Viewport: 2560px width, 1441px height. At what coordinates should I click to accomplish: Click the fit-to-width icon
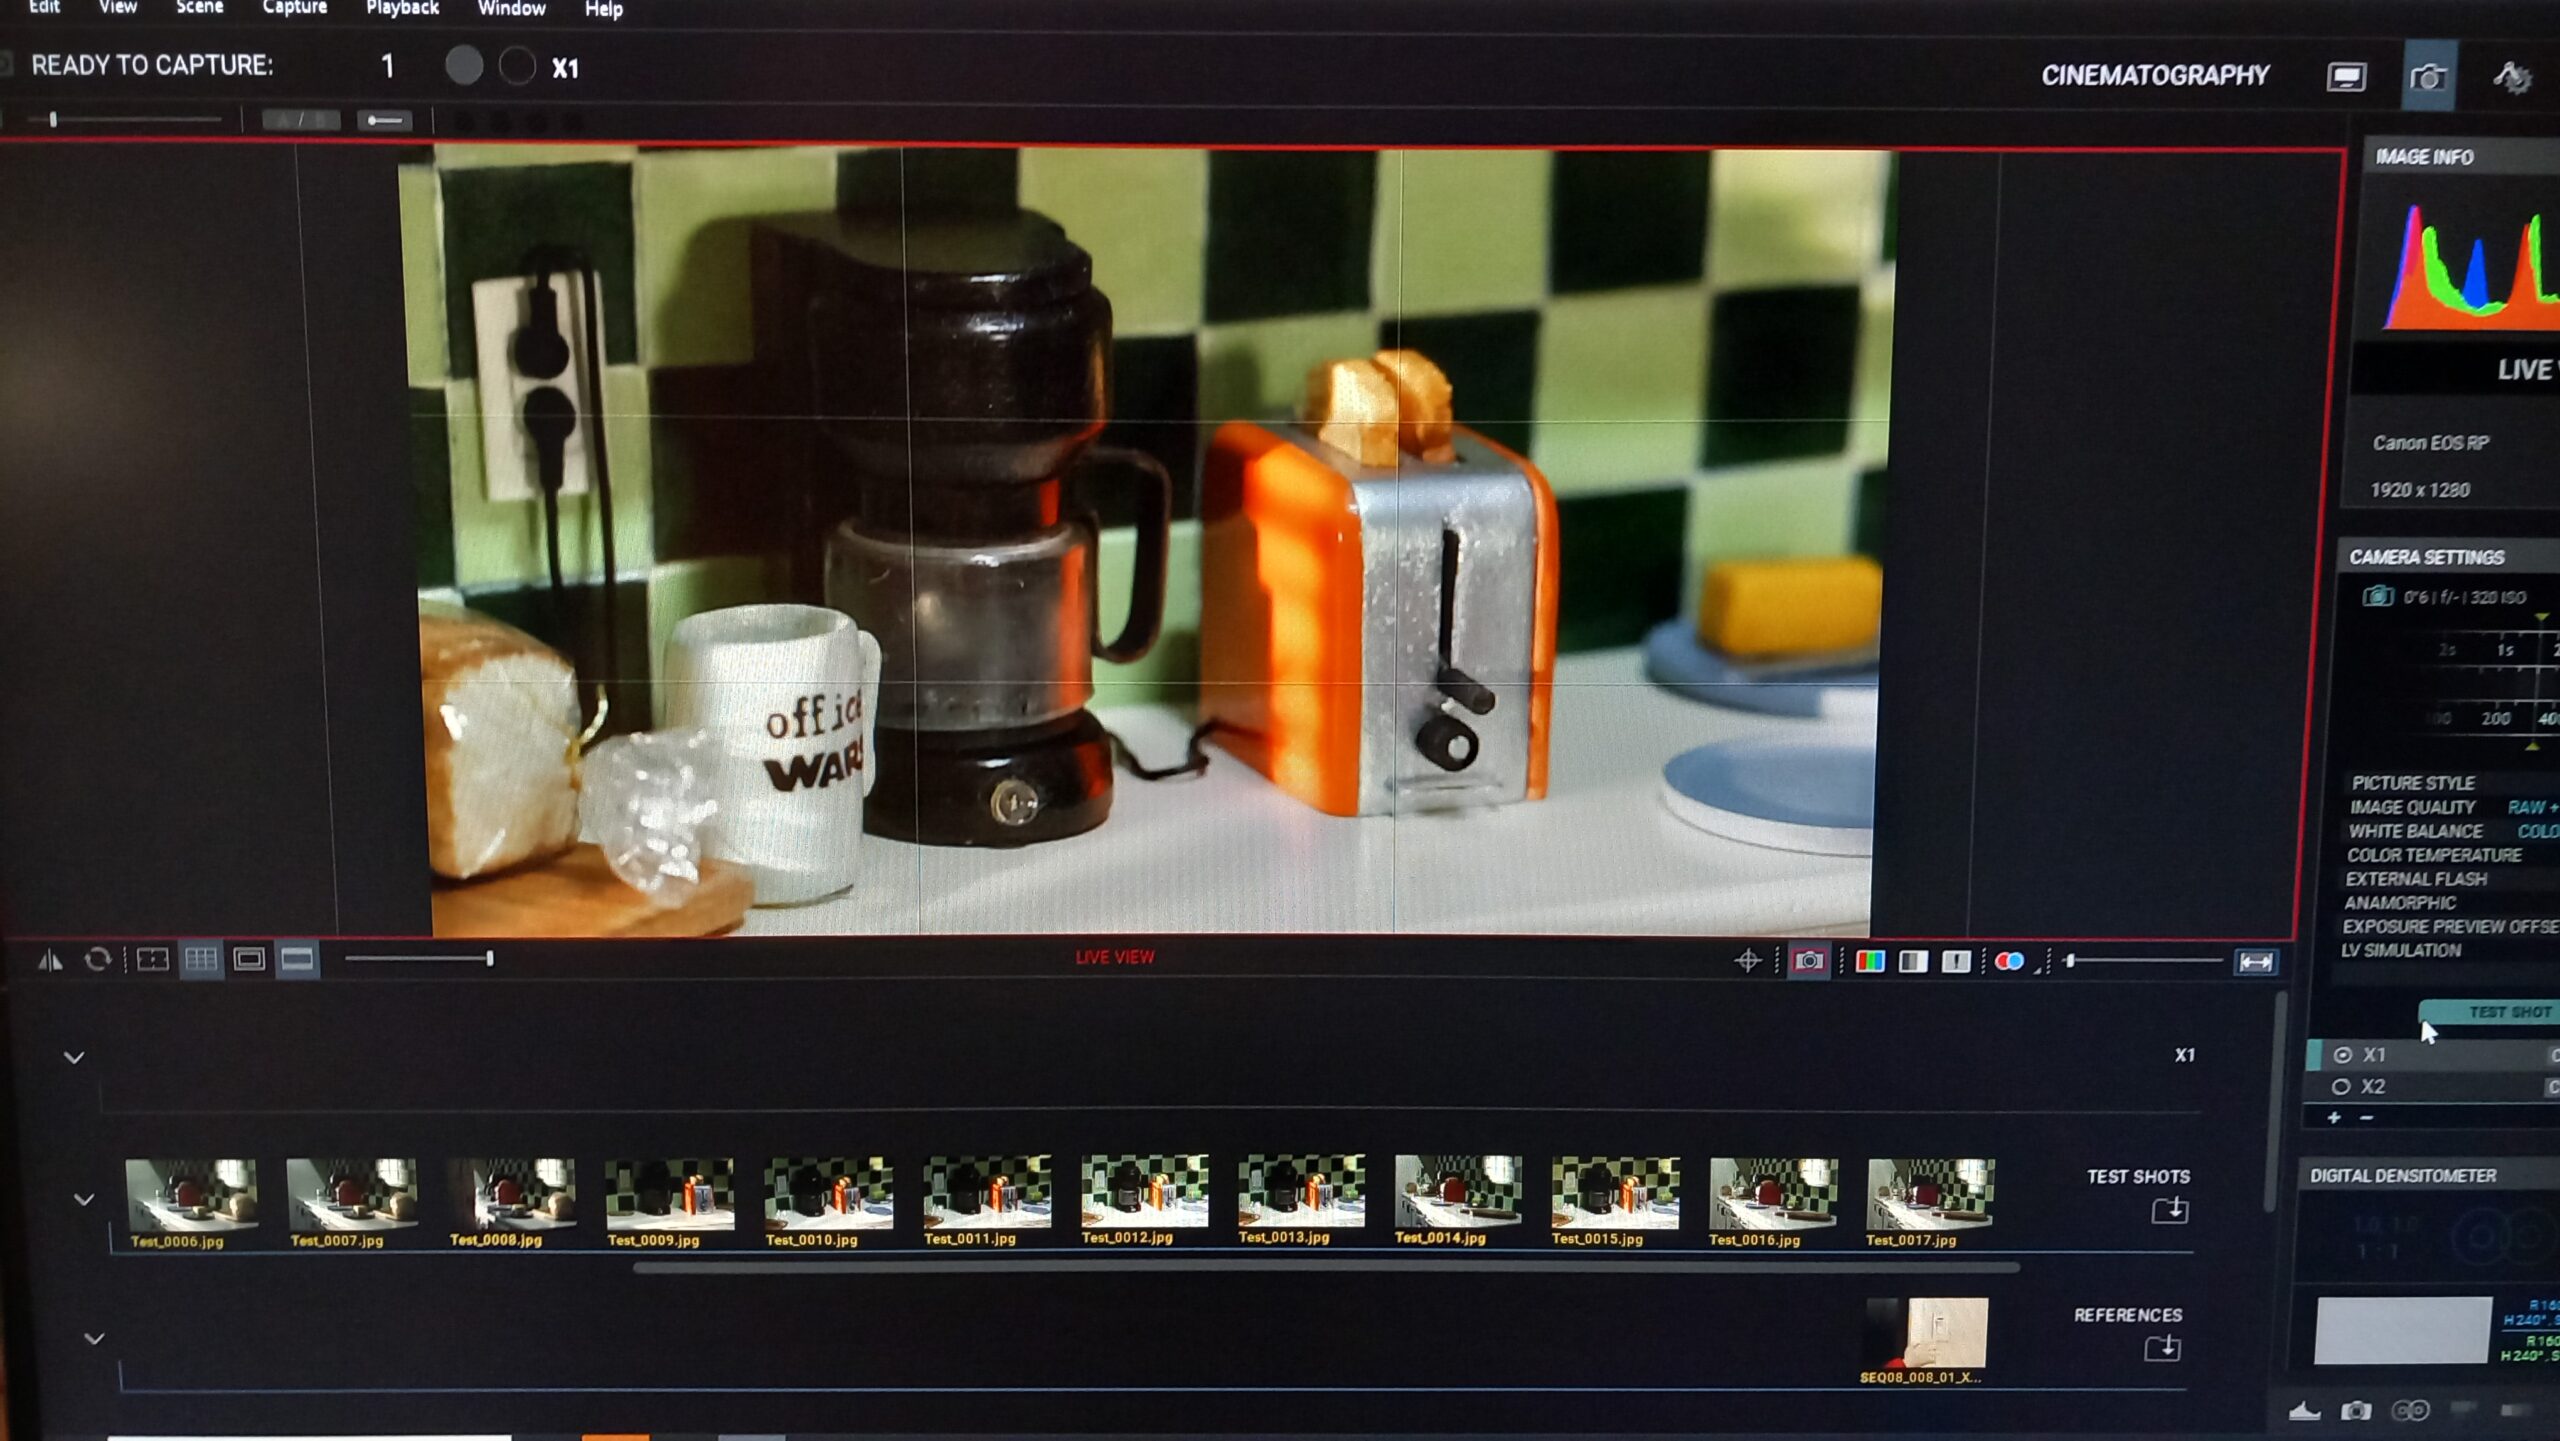point(2255,962)
